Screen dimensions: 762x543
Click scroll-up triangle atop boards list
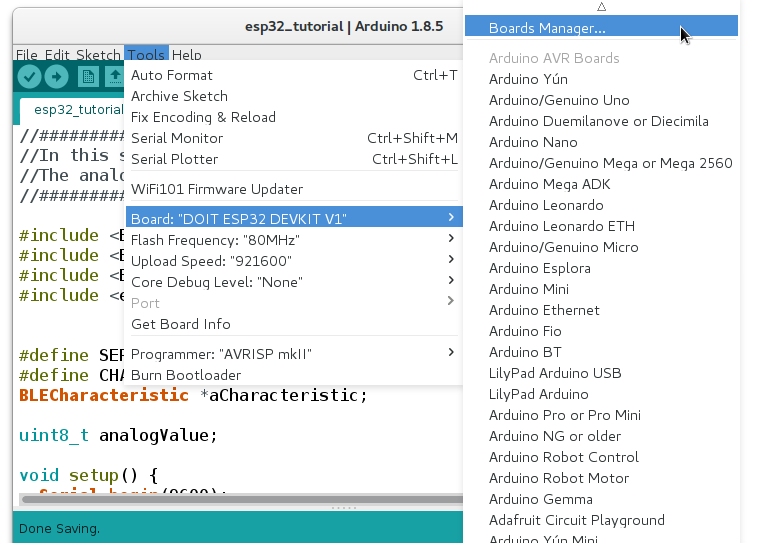coord(601,7)
